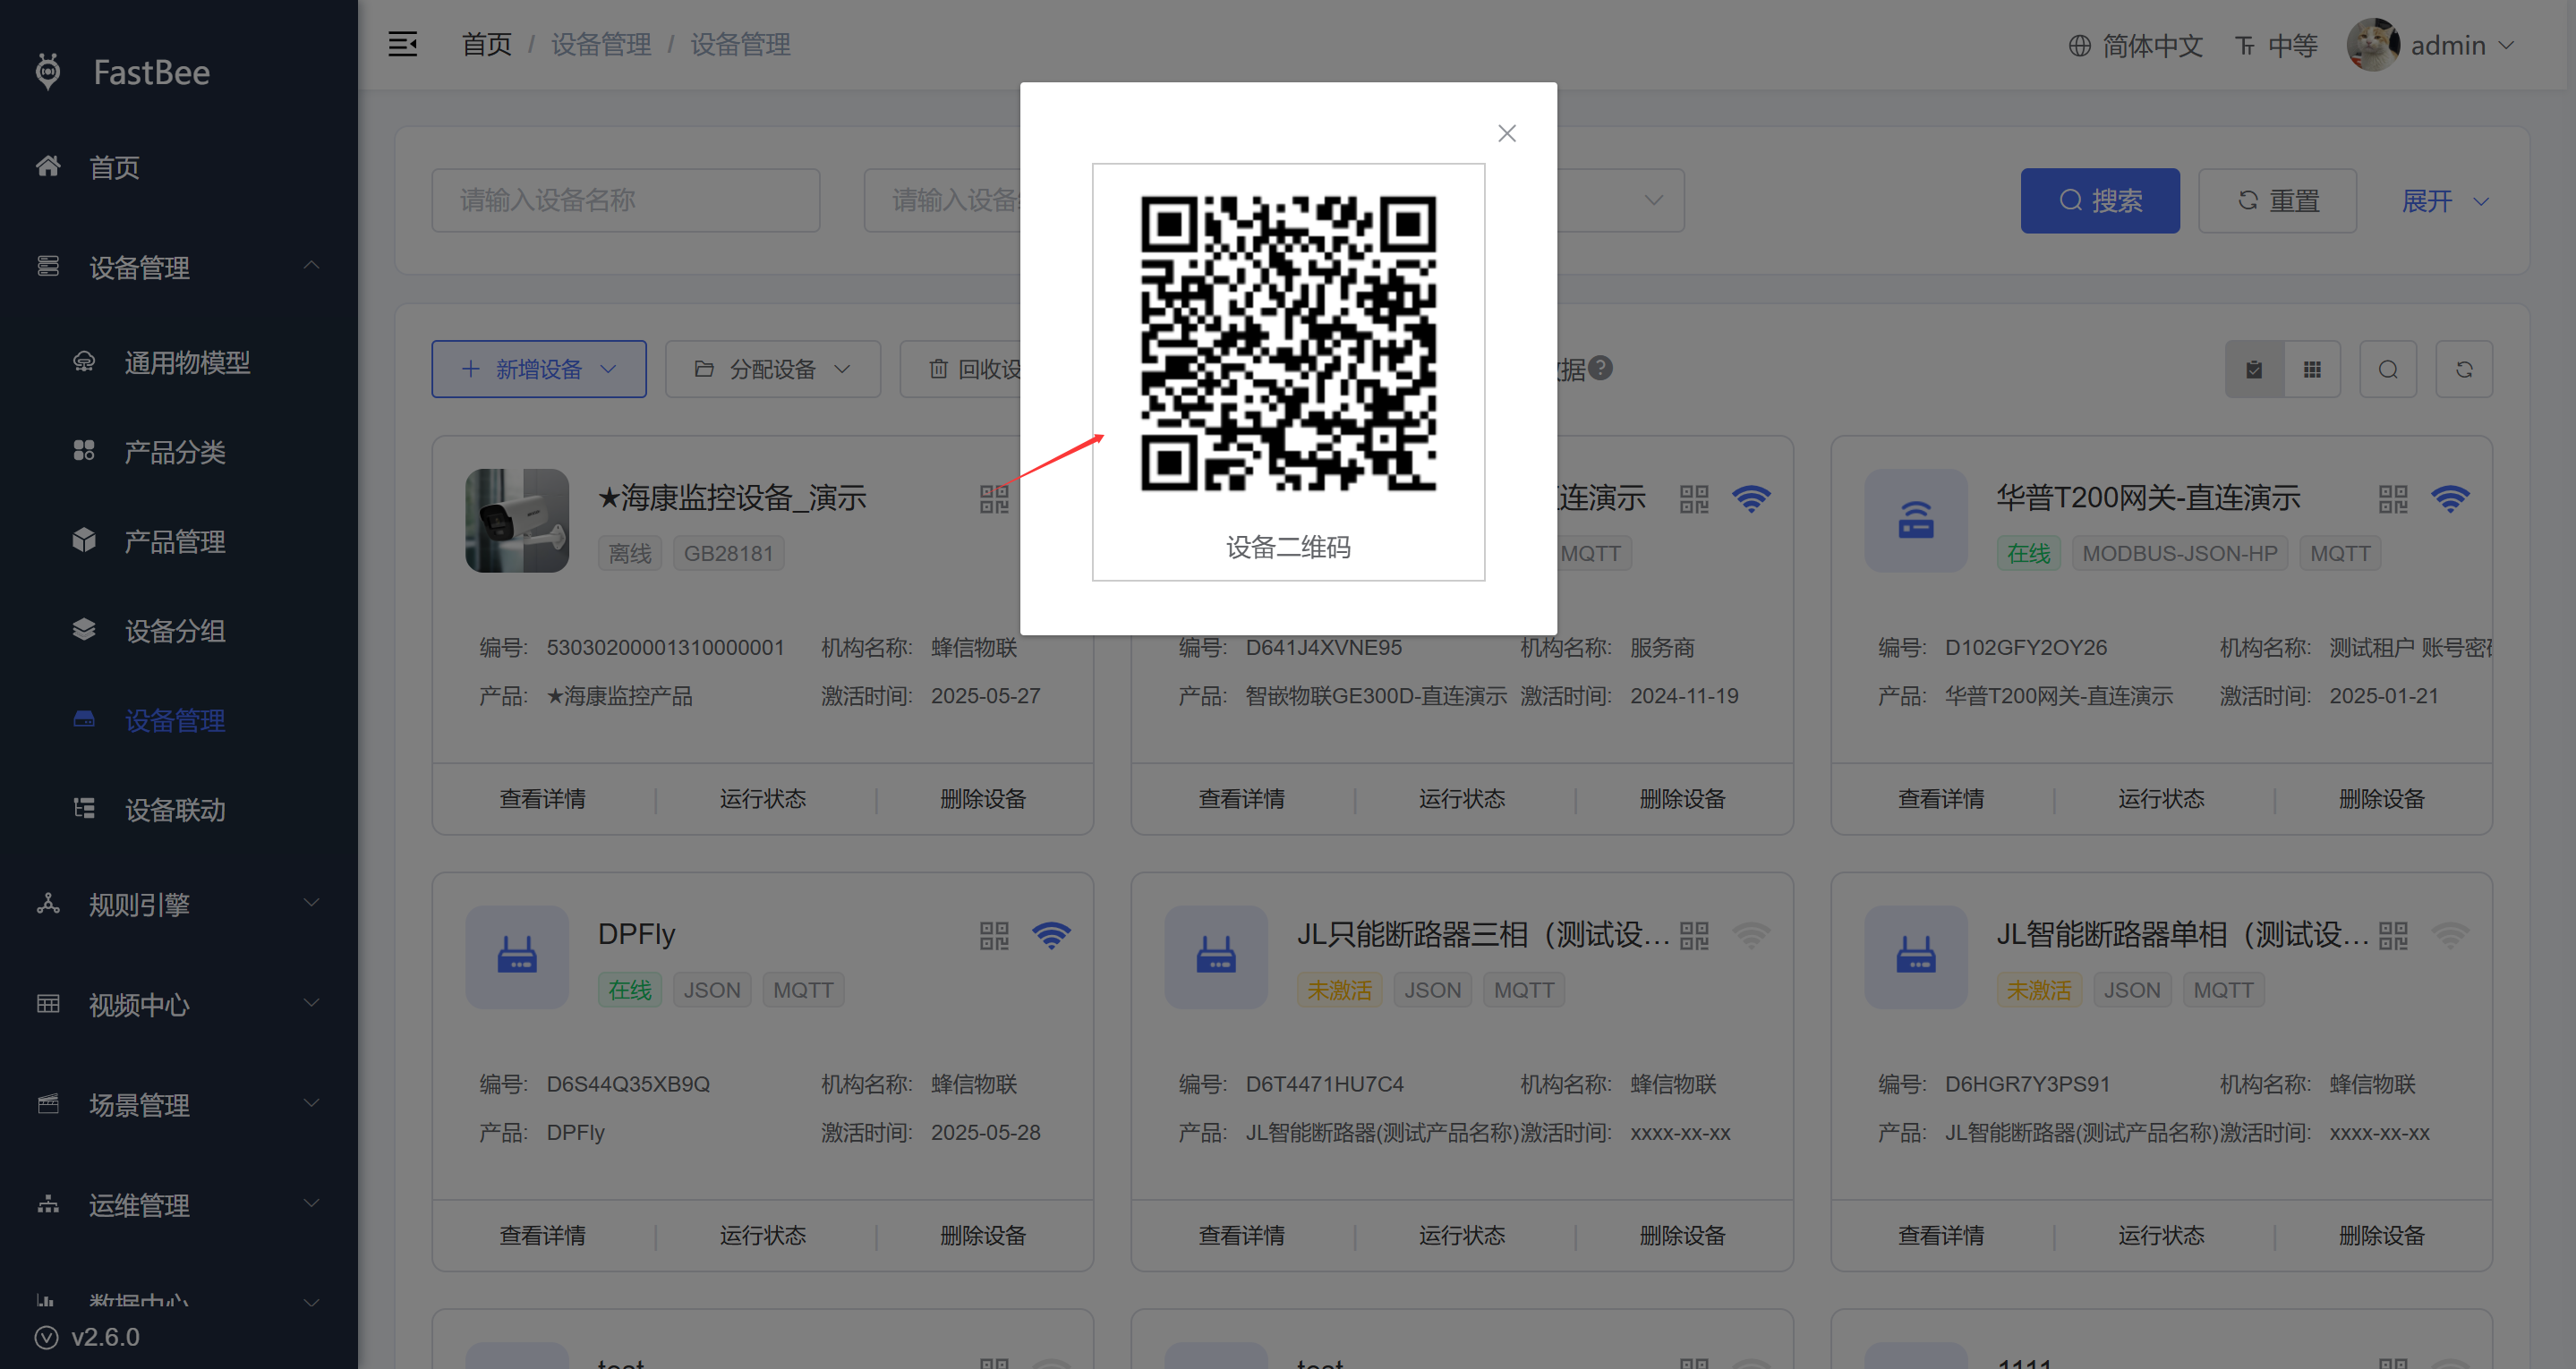Click the 未激活 tag on JL智能断路器单相

point(2039,989)
